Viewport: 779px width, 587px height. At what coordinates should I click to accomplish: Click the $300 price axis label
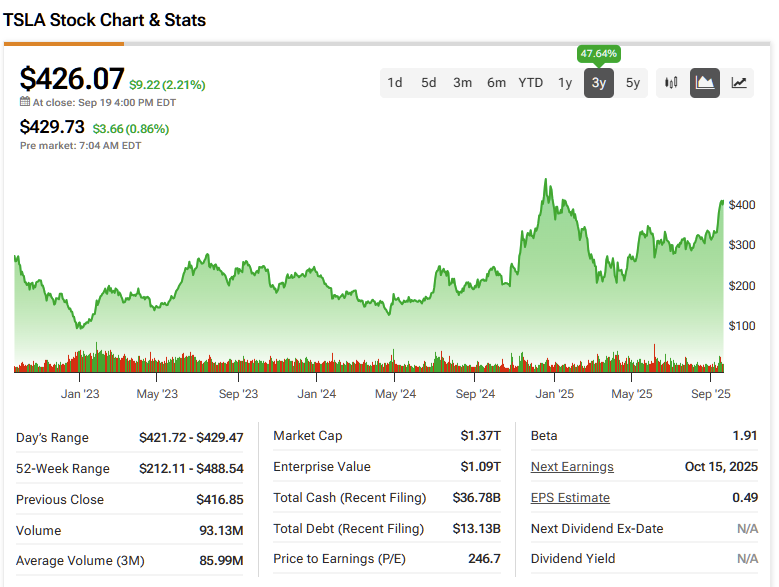coord(742,245)
